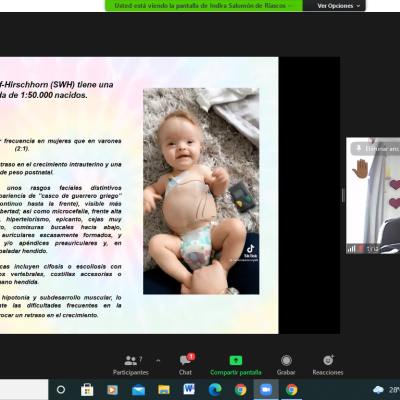This screenshot has width=400, height=400.
Task: Click the baby photo in the shared slide
Action: [201, 191]
